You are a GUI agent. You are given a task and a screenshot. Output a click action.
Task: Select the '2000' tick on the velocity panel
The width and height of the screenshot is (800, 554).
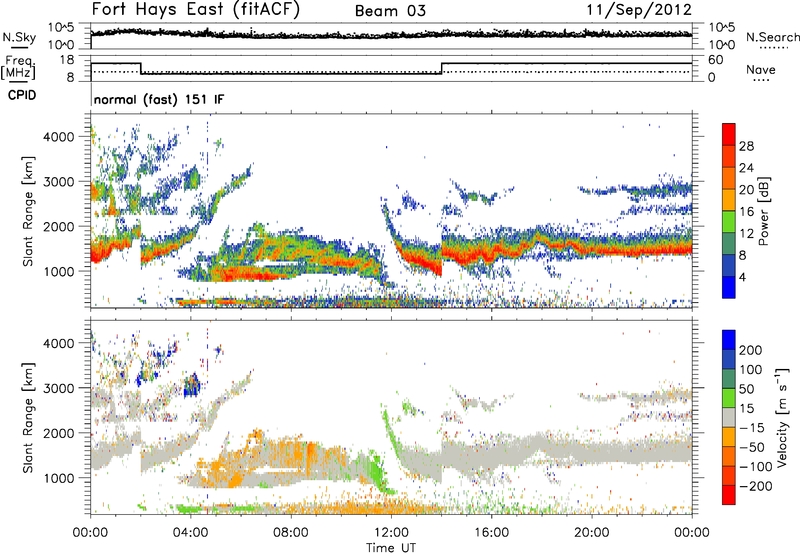58,433
